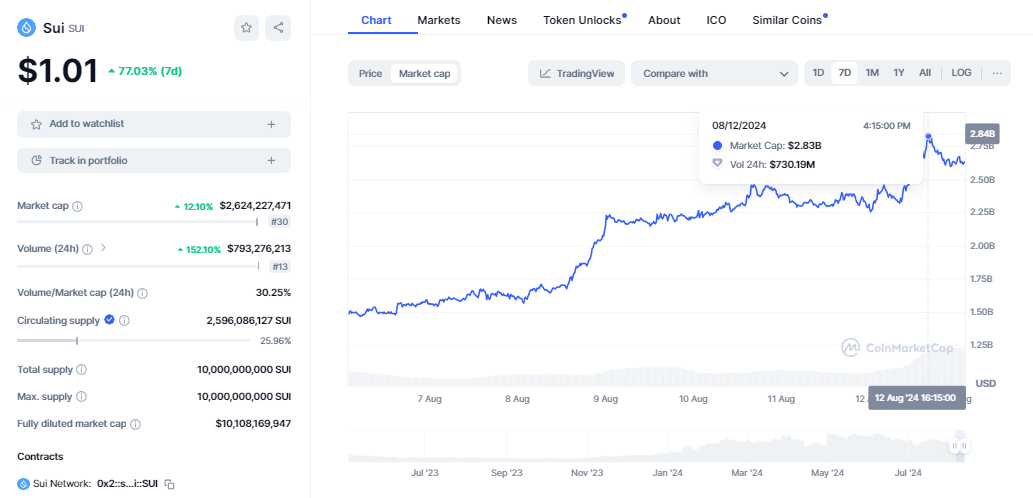Open the Token Unlocks tab

582,20
